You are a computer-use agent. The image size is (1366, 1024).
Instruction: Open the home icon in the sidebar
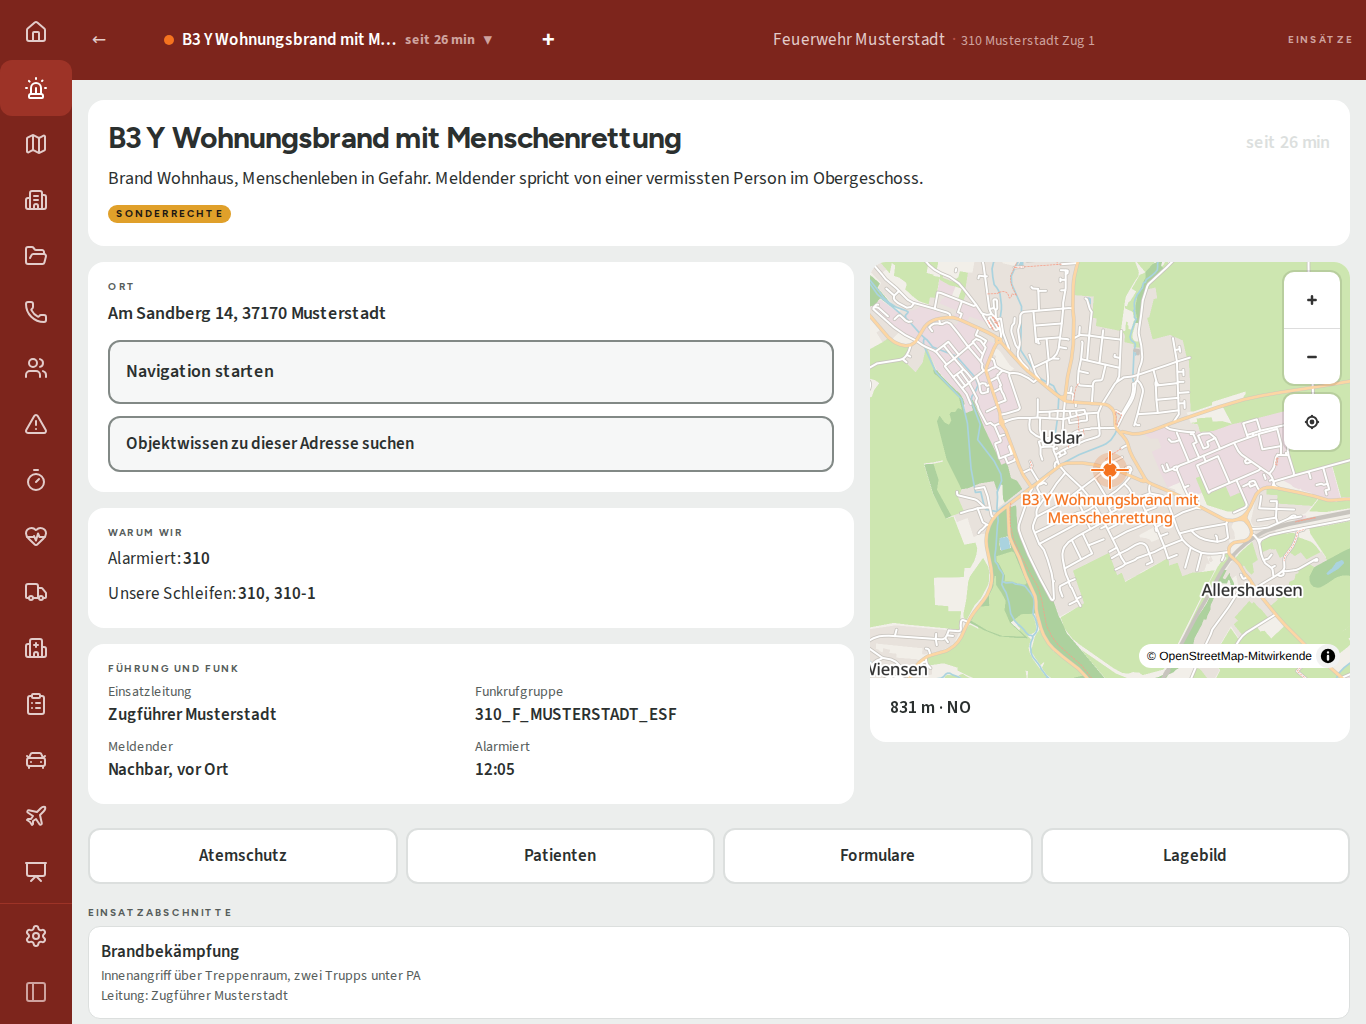click(x=36, y=32)
